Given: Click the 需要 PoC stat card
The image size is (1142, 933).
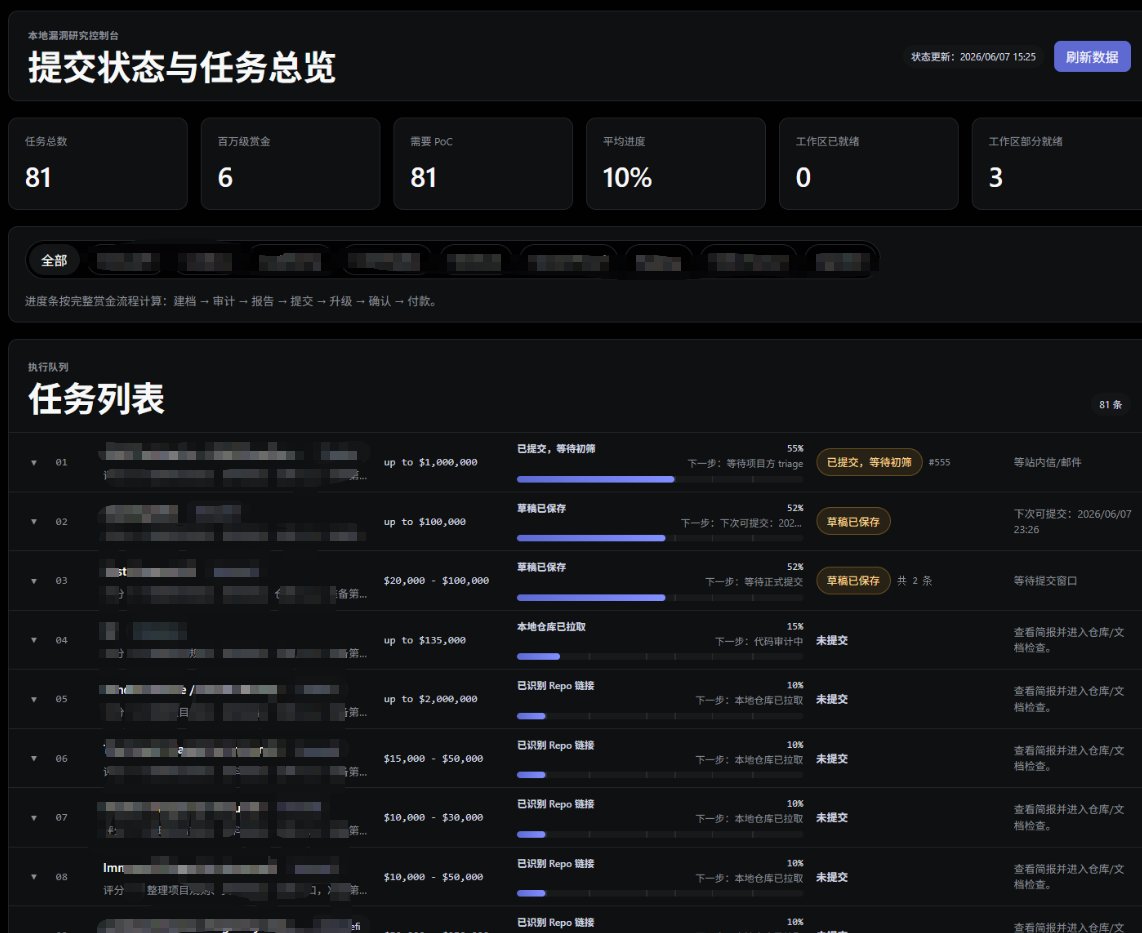Looking at the screenshot, I should coord(483,164).
